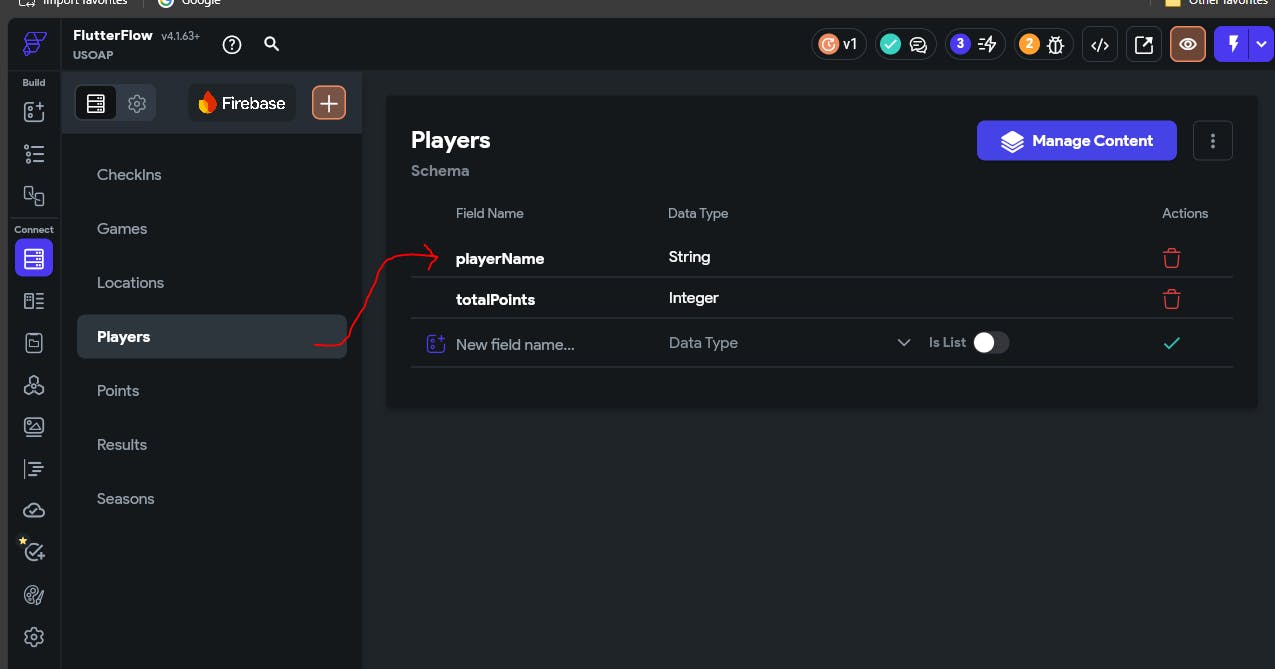Click the Firebase button
The image size is (1275, 669).
coord(242,103)
